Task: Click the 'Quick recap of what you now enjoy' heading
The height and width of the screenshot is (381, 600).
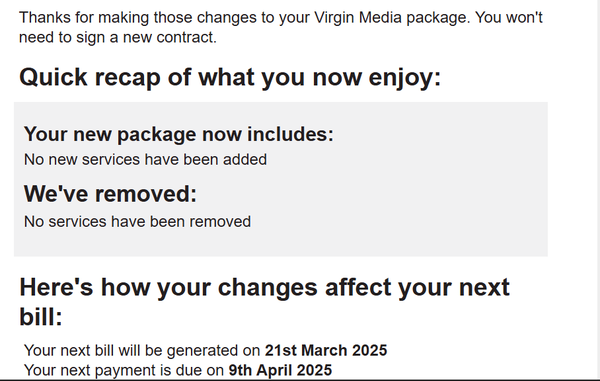Action: [x=230, y=78]
